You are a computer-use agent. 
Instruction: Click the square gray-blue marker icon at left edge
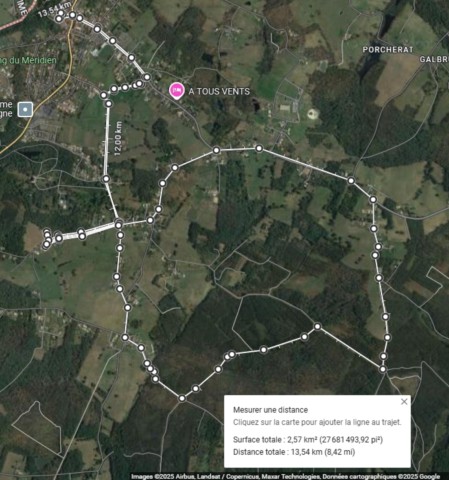pos(25,109)
